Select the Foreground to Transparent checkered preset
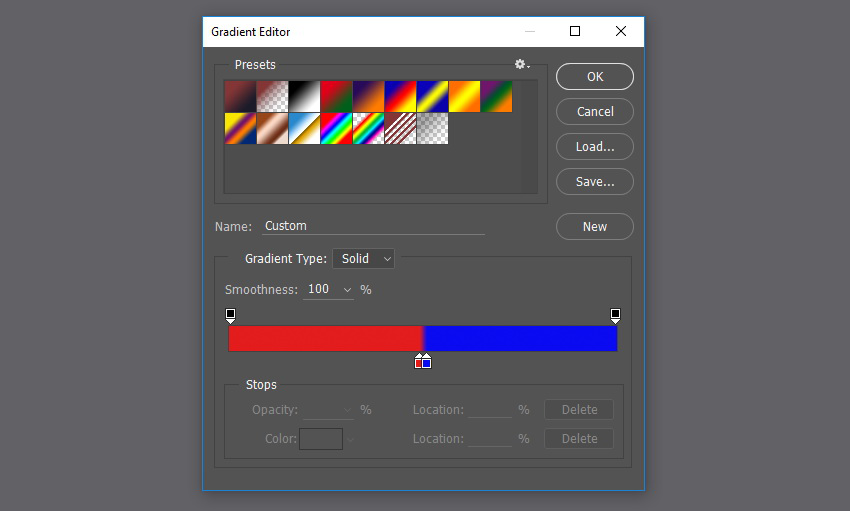 272,96
